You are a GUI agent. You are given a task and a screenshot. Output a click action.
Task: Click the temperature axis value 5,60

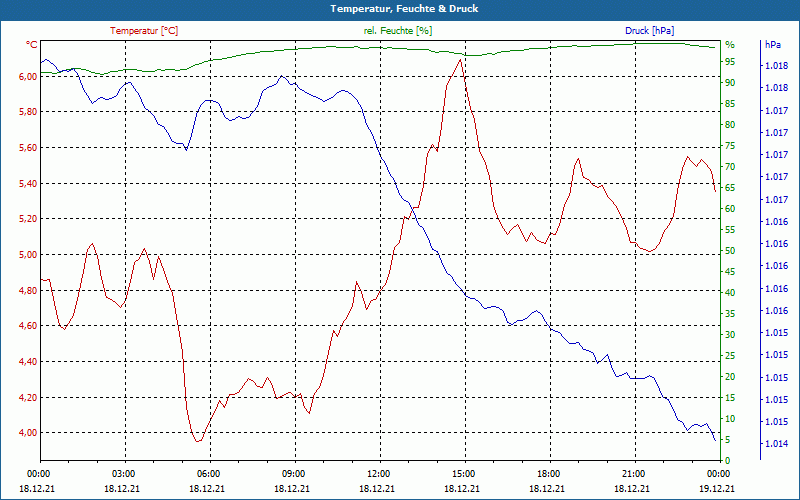(x=29, y=147)
